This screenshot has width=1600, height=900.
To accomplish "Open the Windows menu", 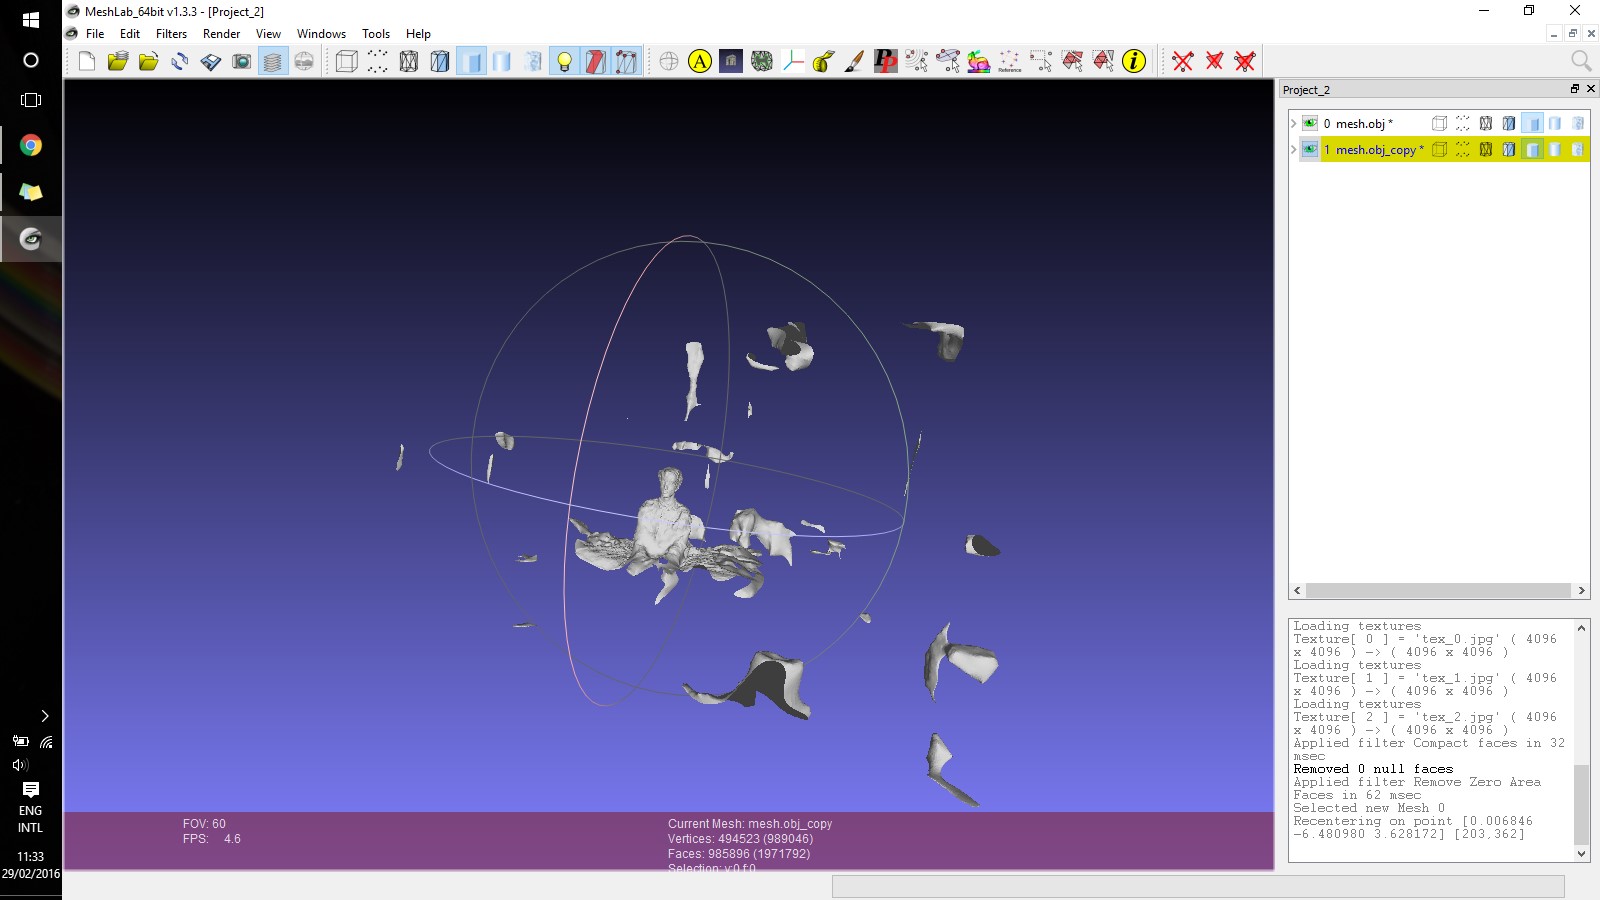I will [x=321, y=34].
